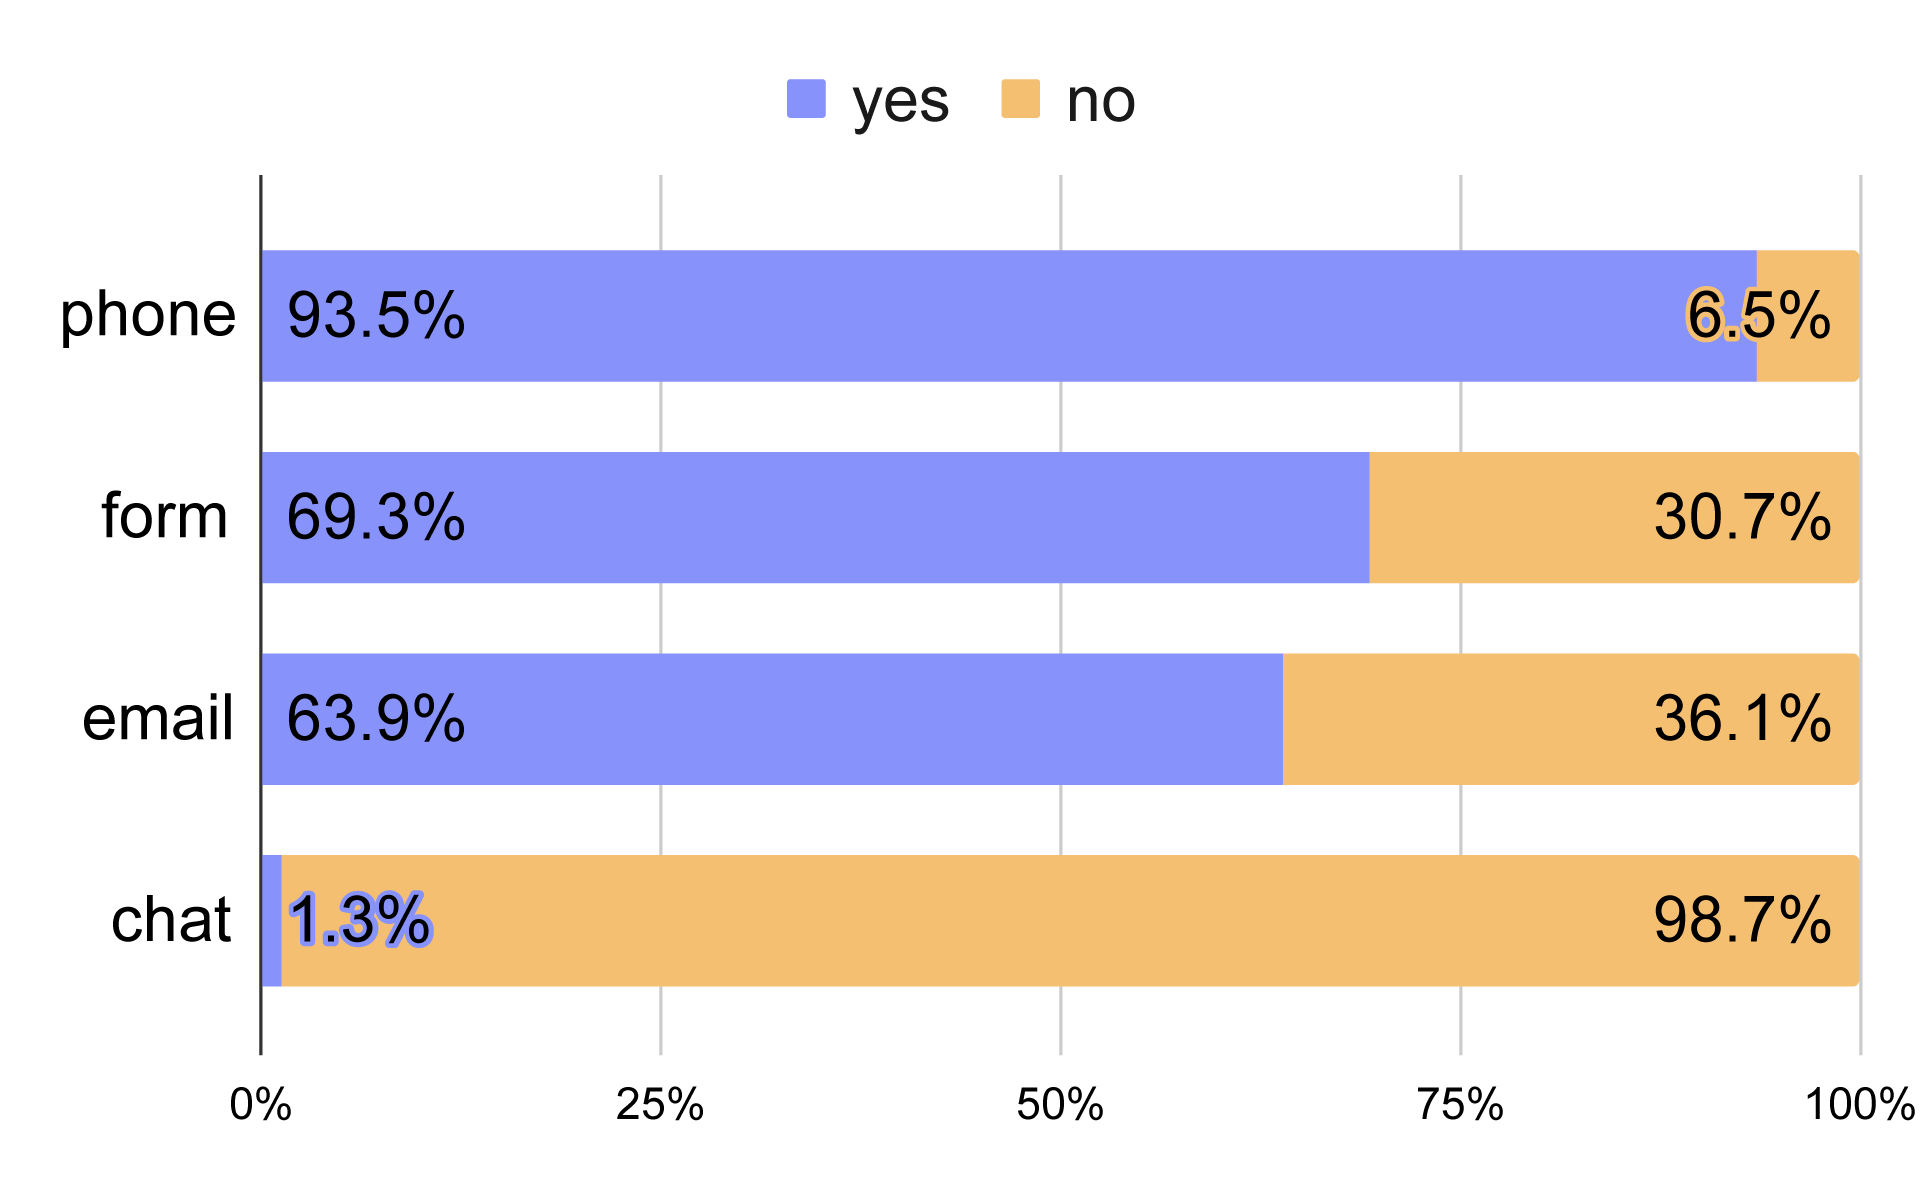
Task: Click the 100% axis tick label
Action: click(x=1859, y=1105)
